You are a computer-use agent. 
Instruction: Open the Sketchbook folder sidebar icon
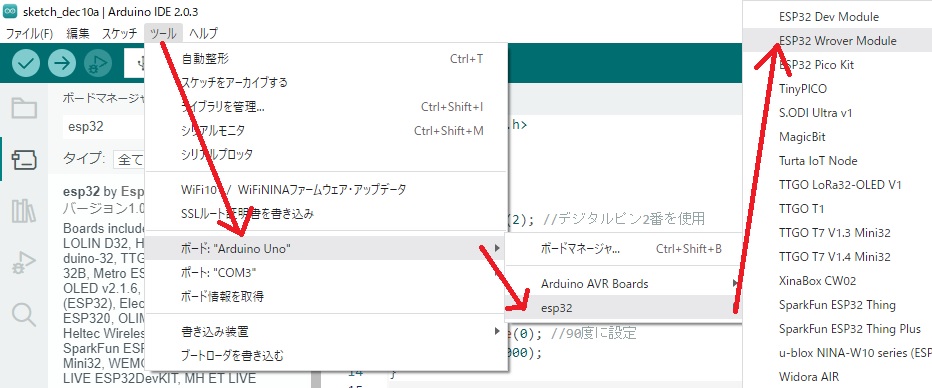pos(24,109)
